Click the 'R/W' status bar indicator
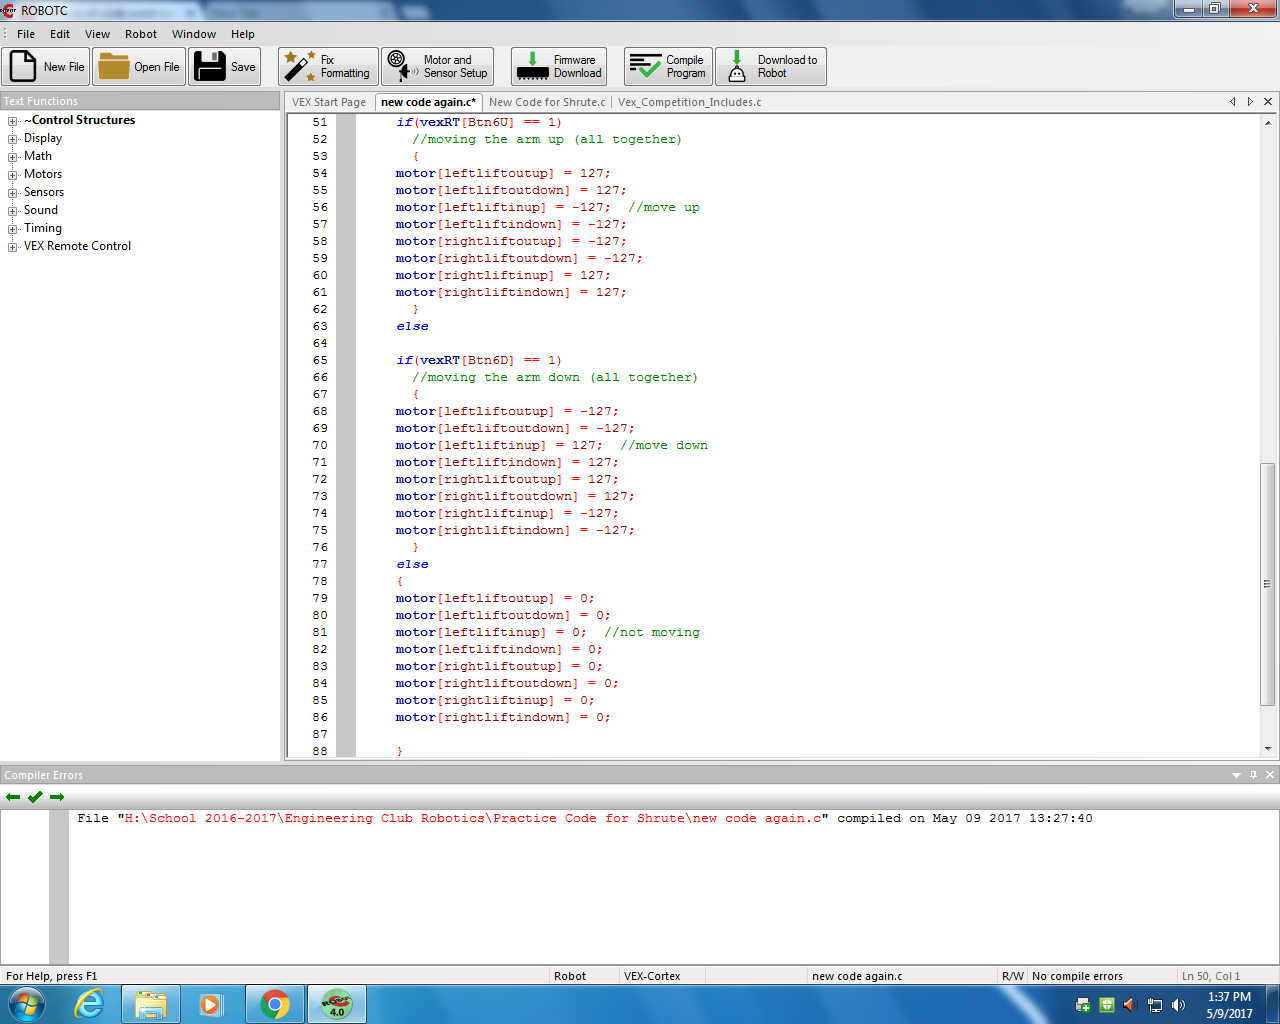This screenshot has height=1024, width=1280. tap(1013, 976)
